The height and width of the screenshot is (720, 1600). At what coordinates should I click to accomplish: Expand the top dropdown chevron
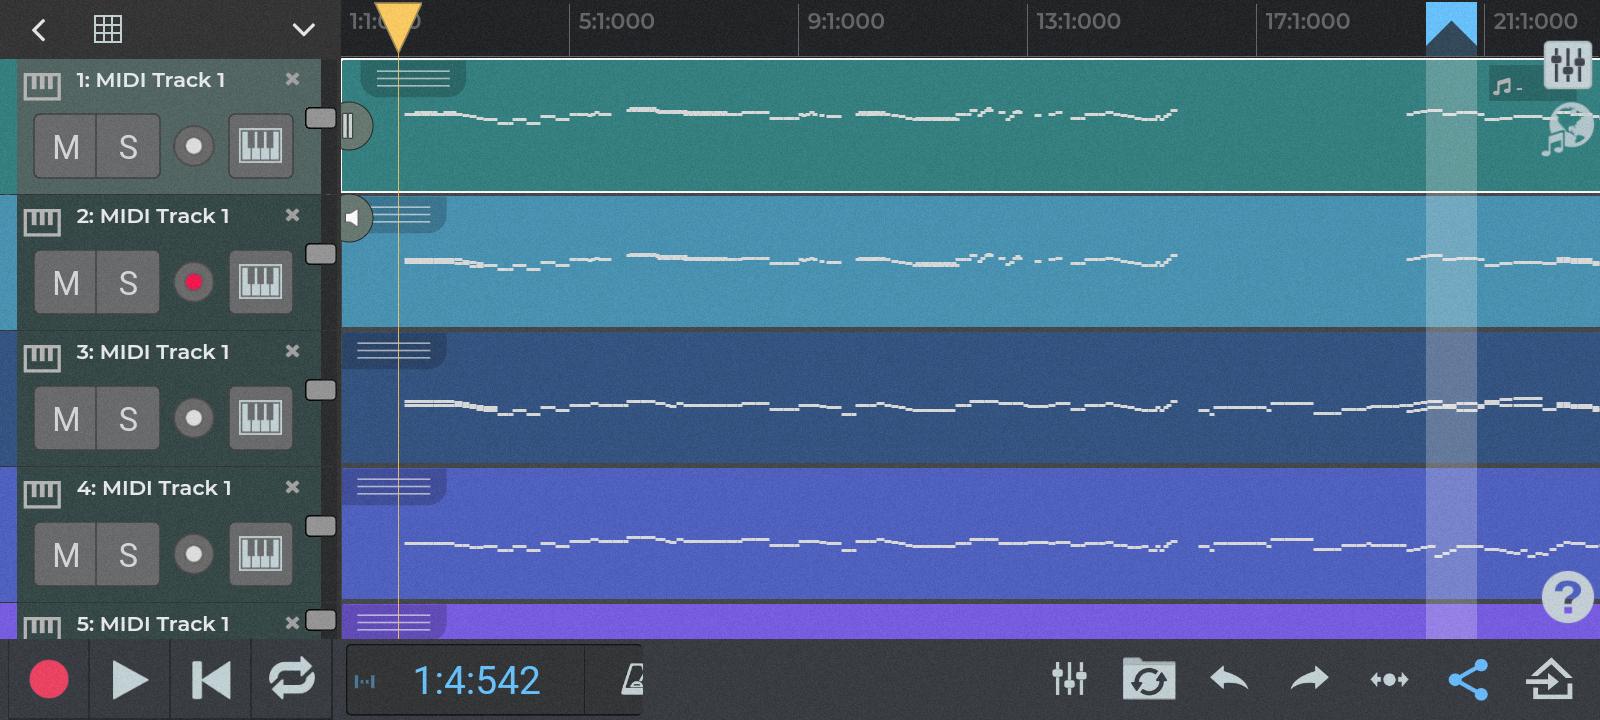[303, 30]
